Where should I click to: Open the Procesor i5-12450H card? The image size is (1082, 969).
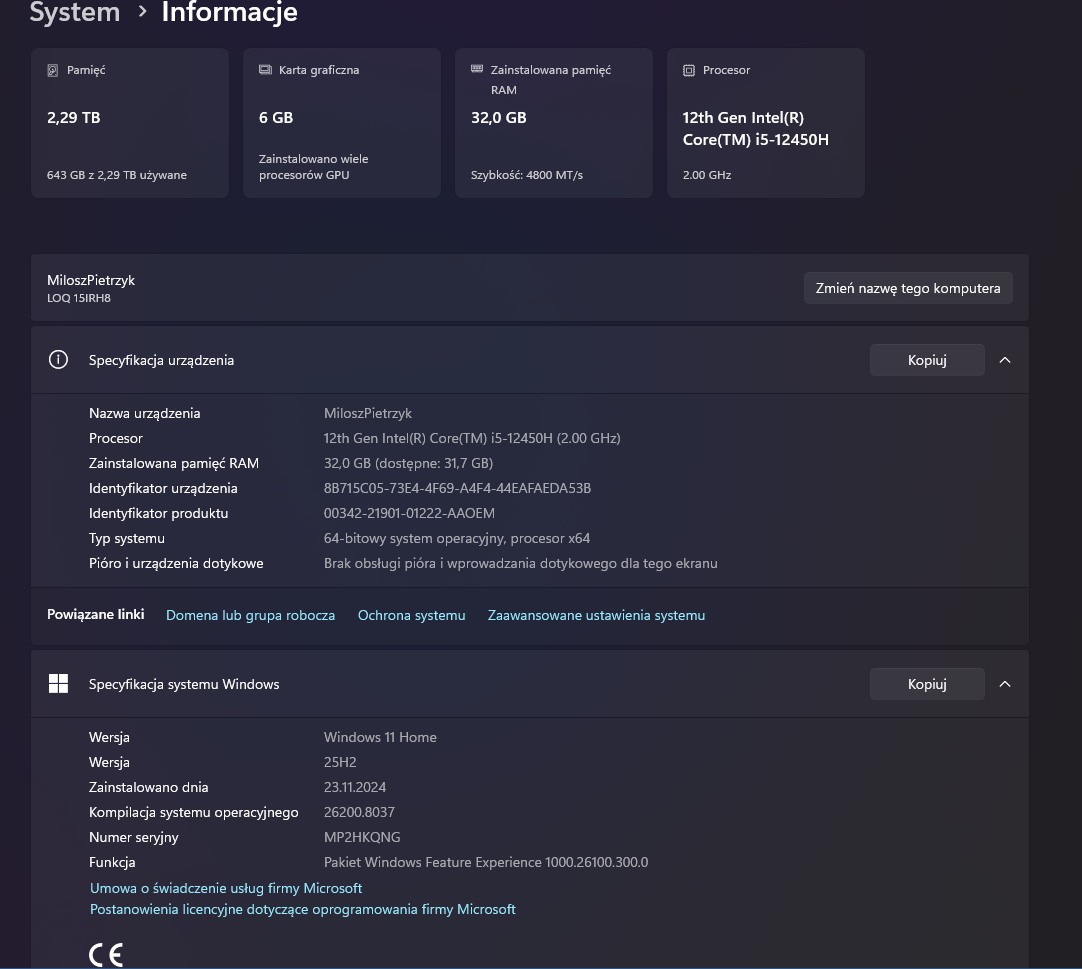[765, 123]
